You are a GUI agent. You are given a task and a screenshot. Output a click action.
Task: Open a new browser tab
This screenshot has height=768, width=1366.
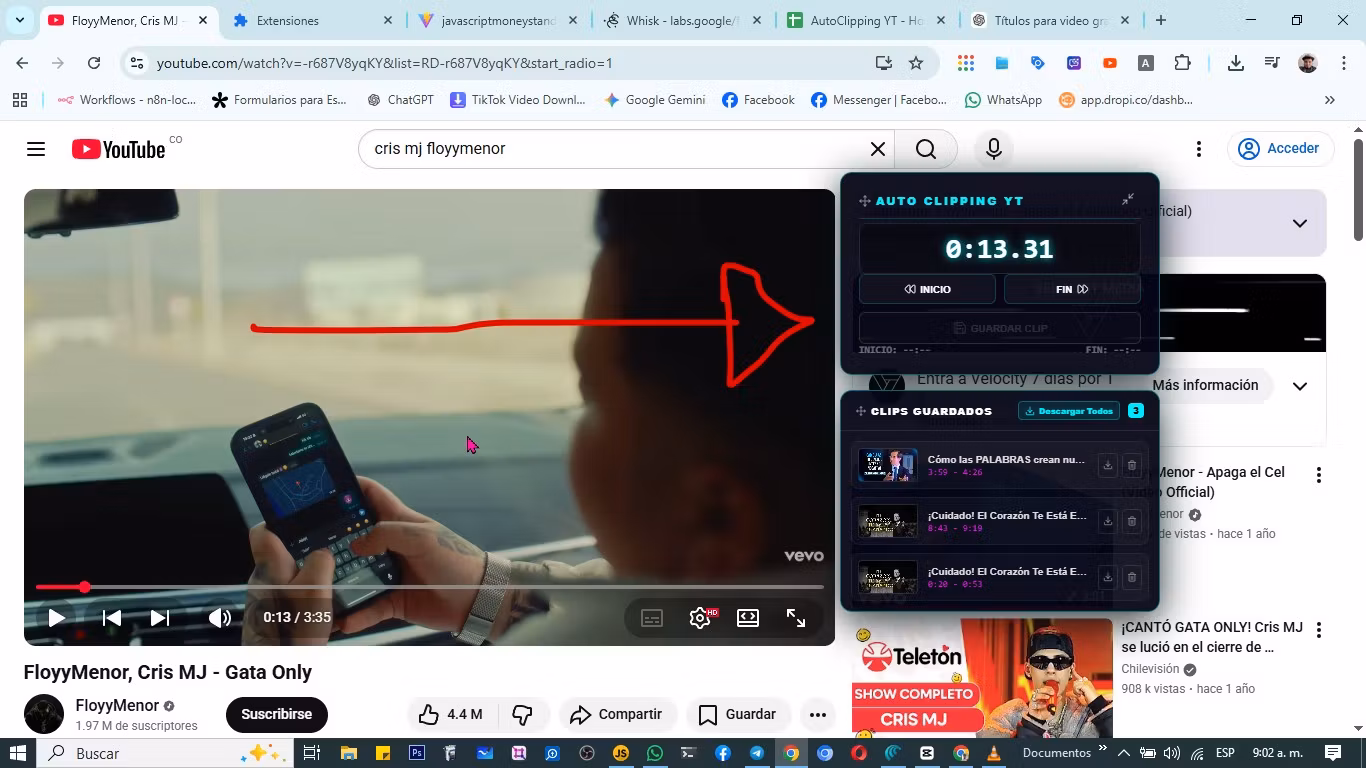pyautogui.click(x=1160, y=20)
